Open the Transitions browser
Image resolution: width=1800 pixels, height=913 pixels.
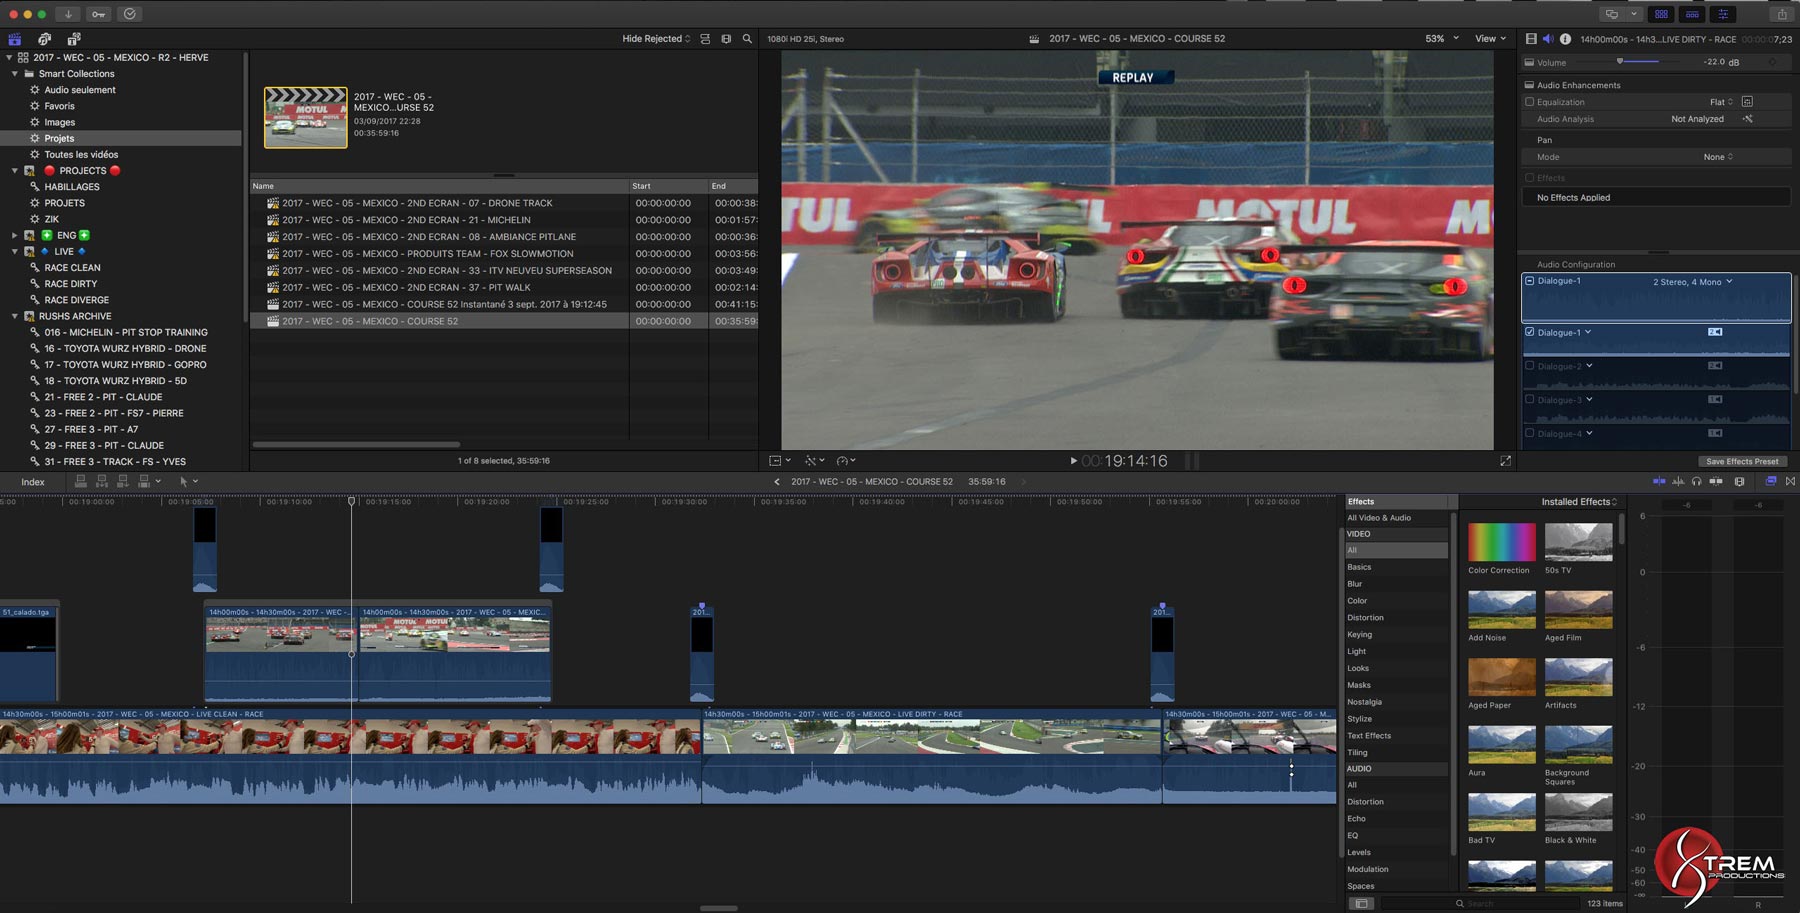[x=1790, y=481]
